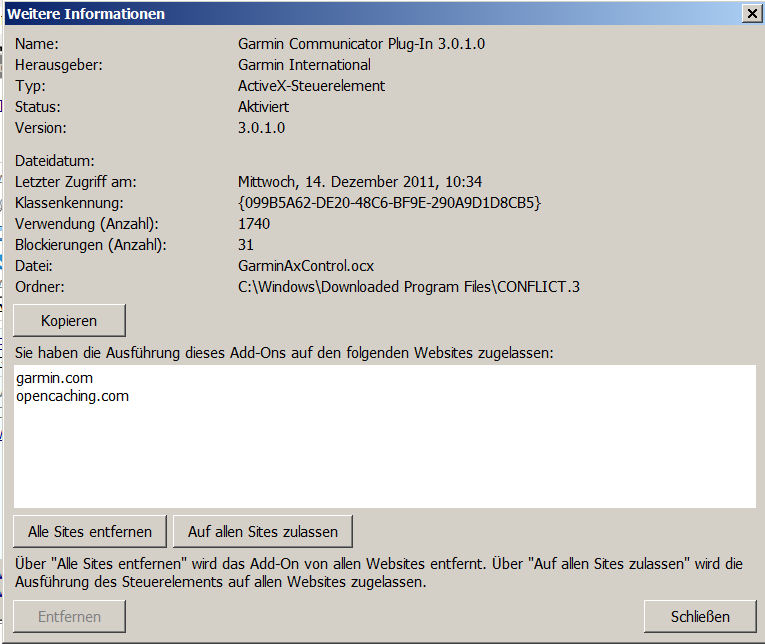Image resolution: width=765 pixels, height=644 pixels.
Task: Close the Weitere Informationen dialog via X
Action: (x=752, y=14)
